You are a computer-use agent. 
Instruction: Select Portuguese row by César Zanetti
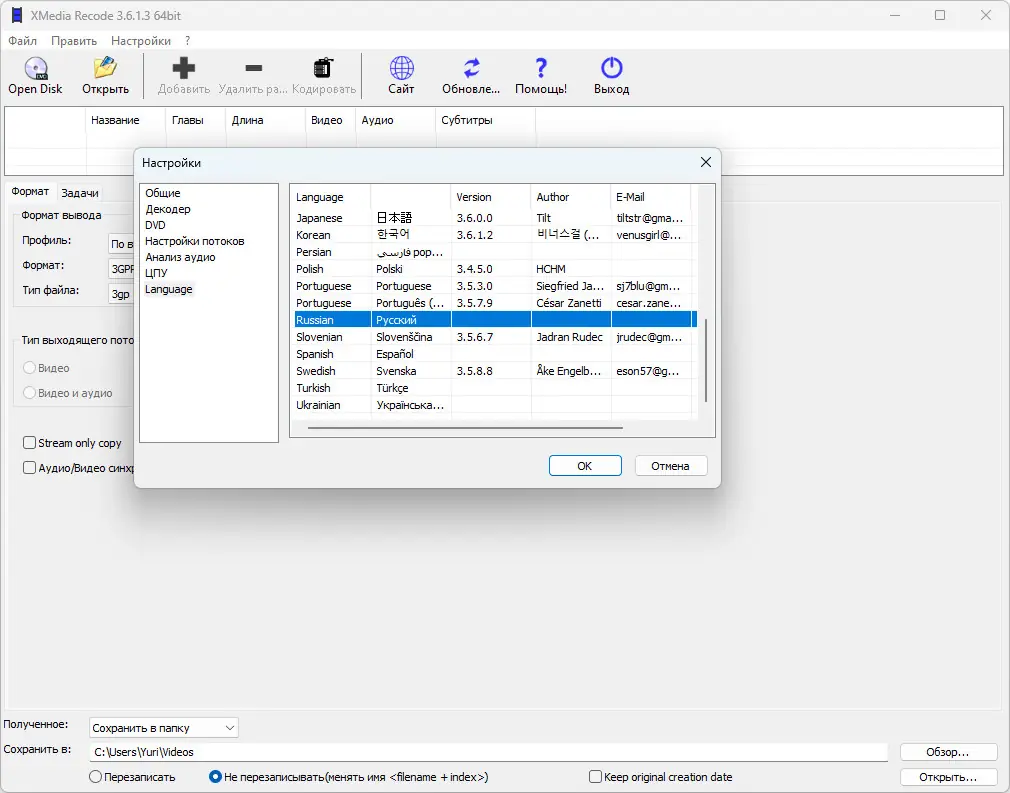click(x=495, y=303)
